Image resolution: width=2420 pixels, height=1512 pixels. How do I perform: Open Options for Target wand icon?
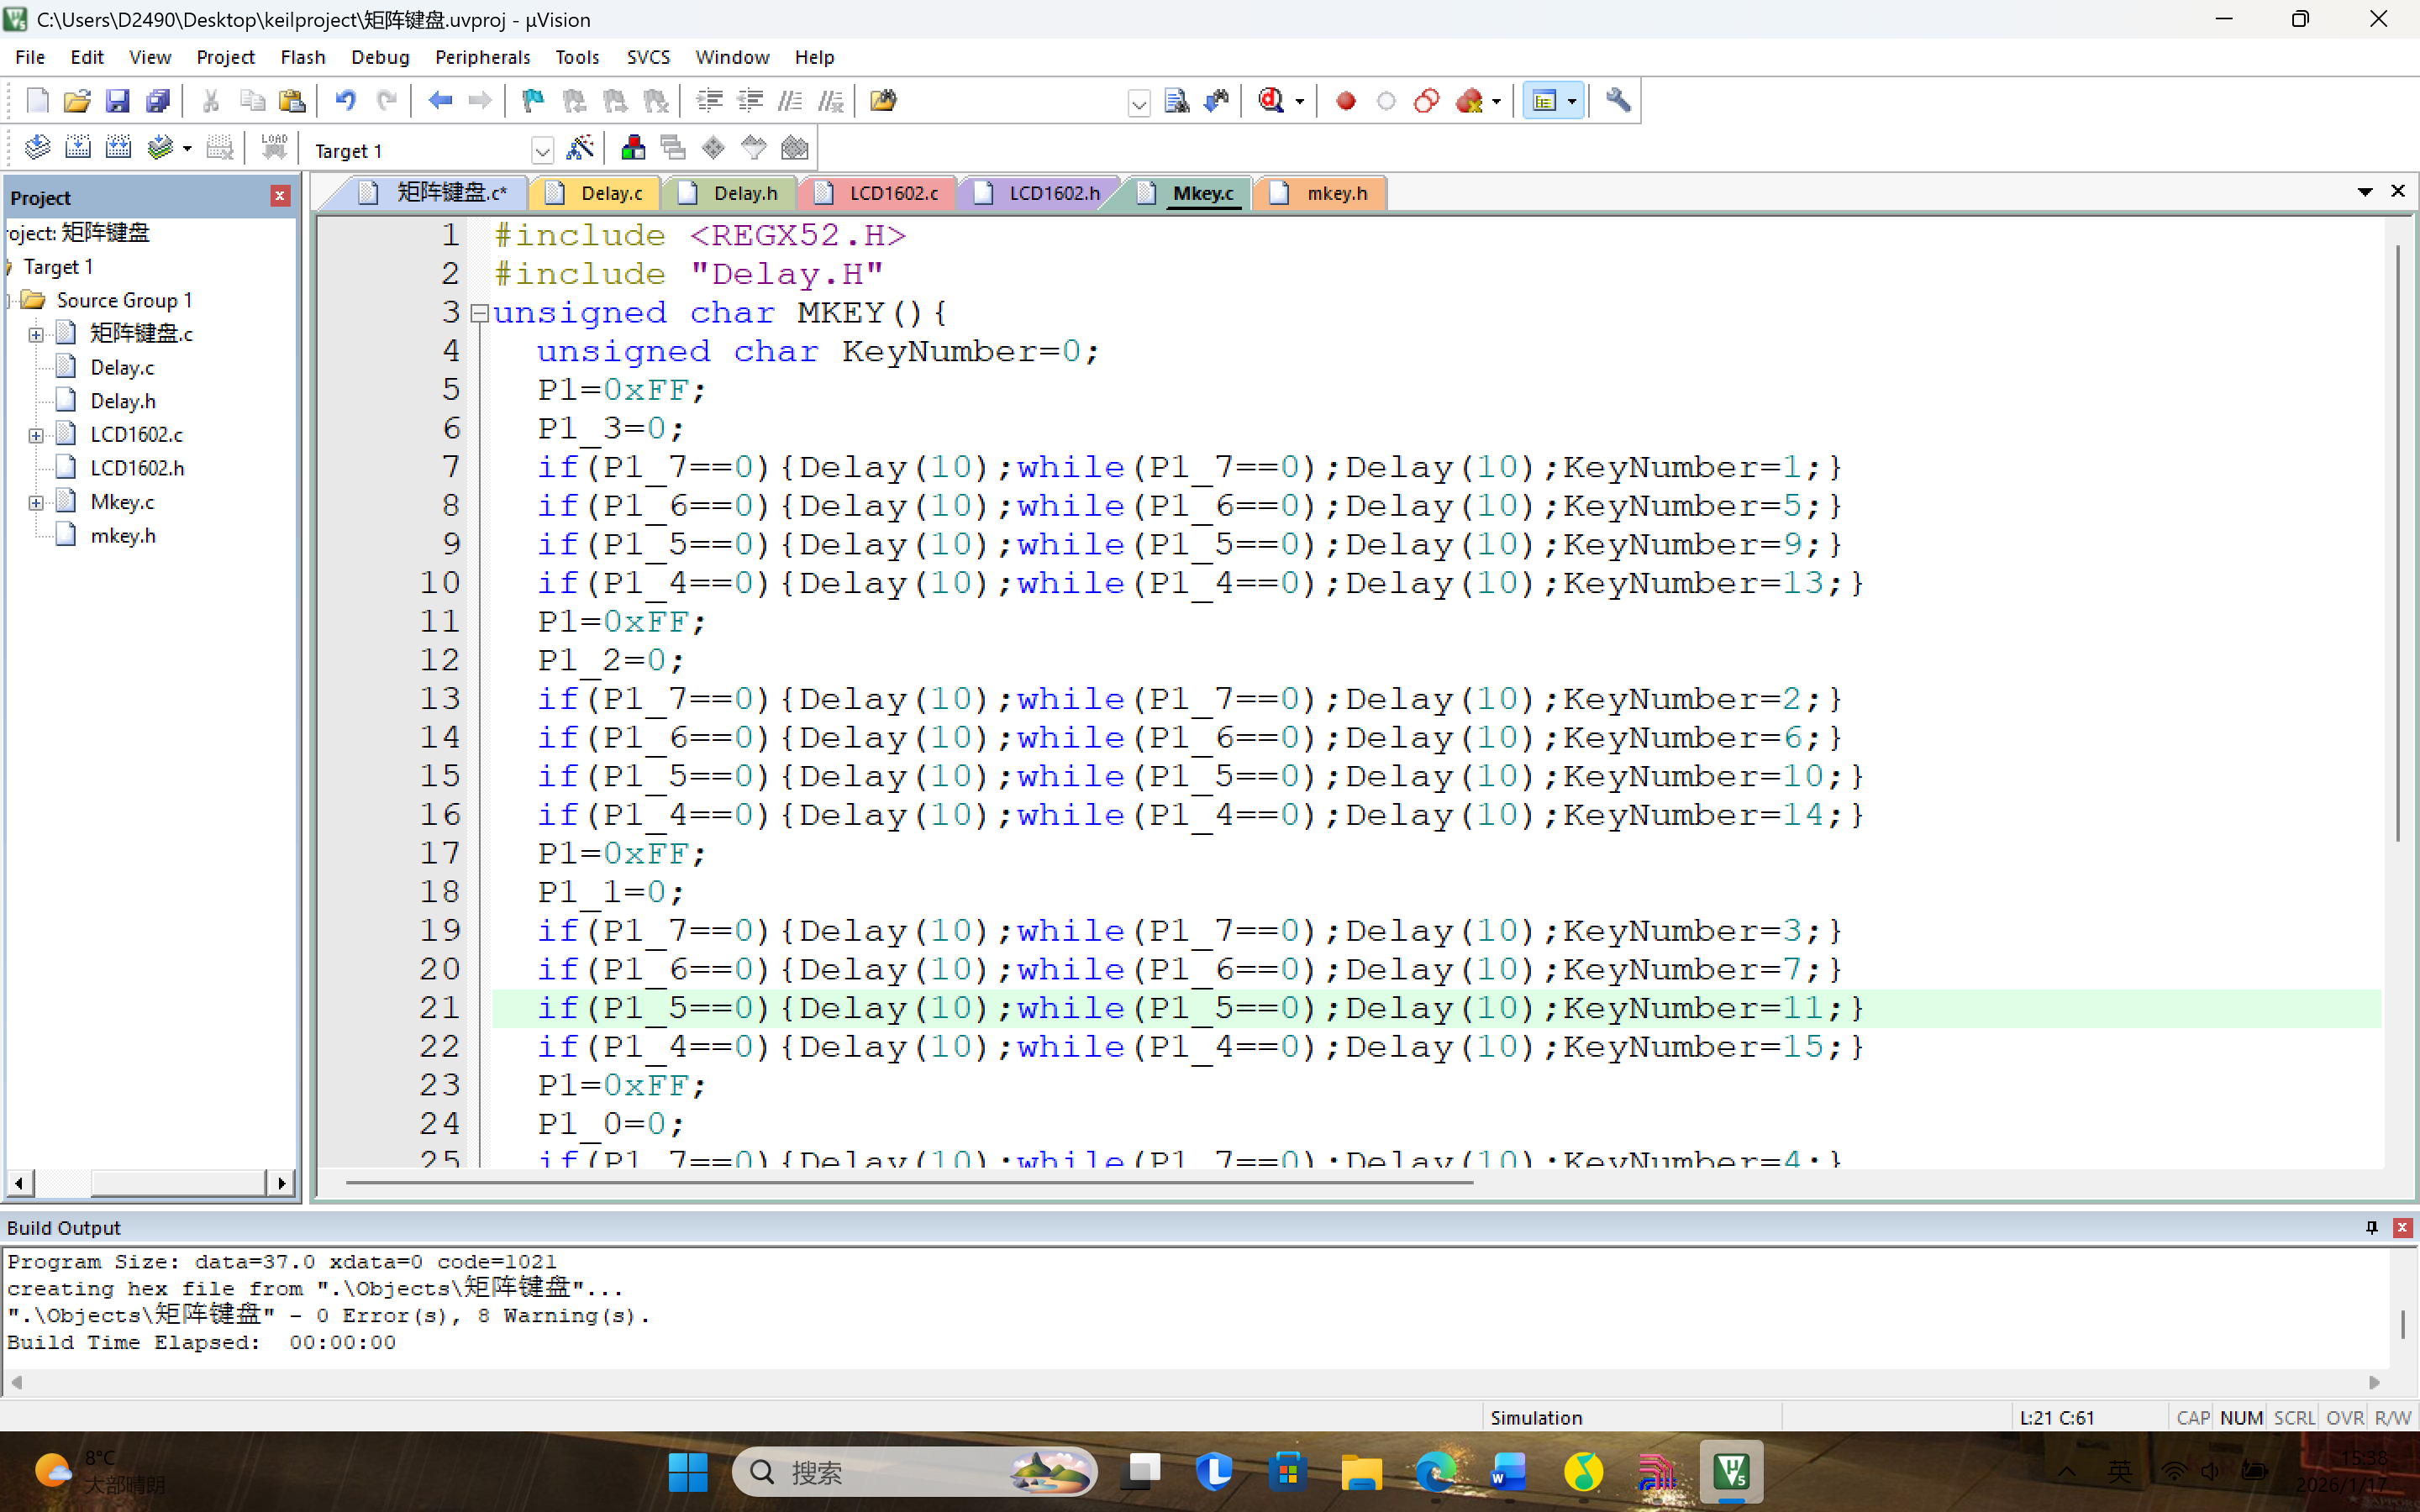(x=580, y=149)
